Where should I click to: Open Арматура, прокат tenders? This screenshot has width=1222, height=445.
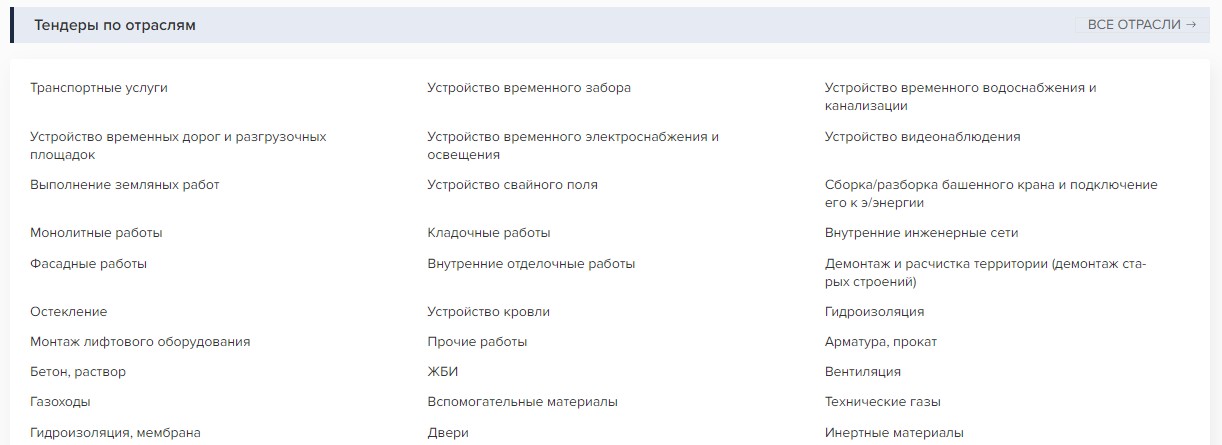881,342
